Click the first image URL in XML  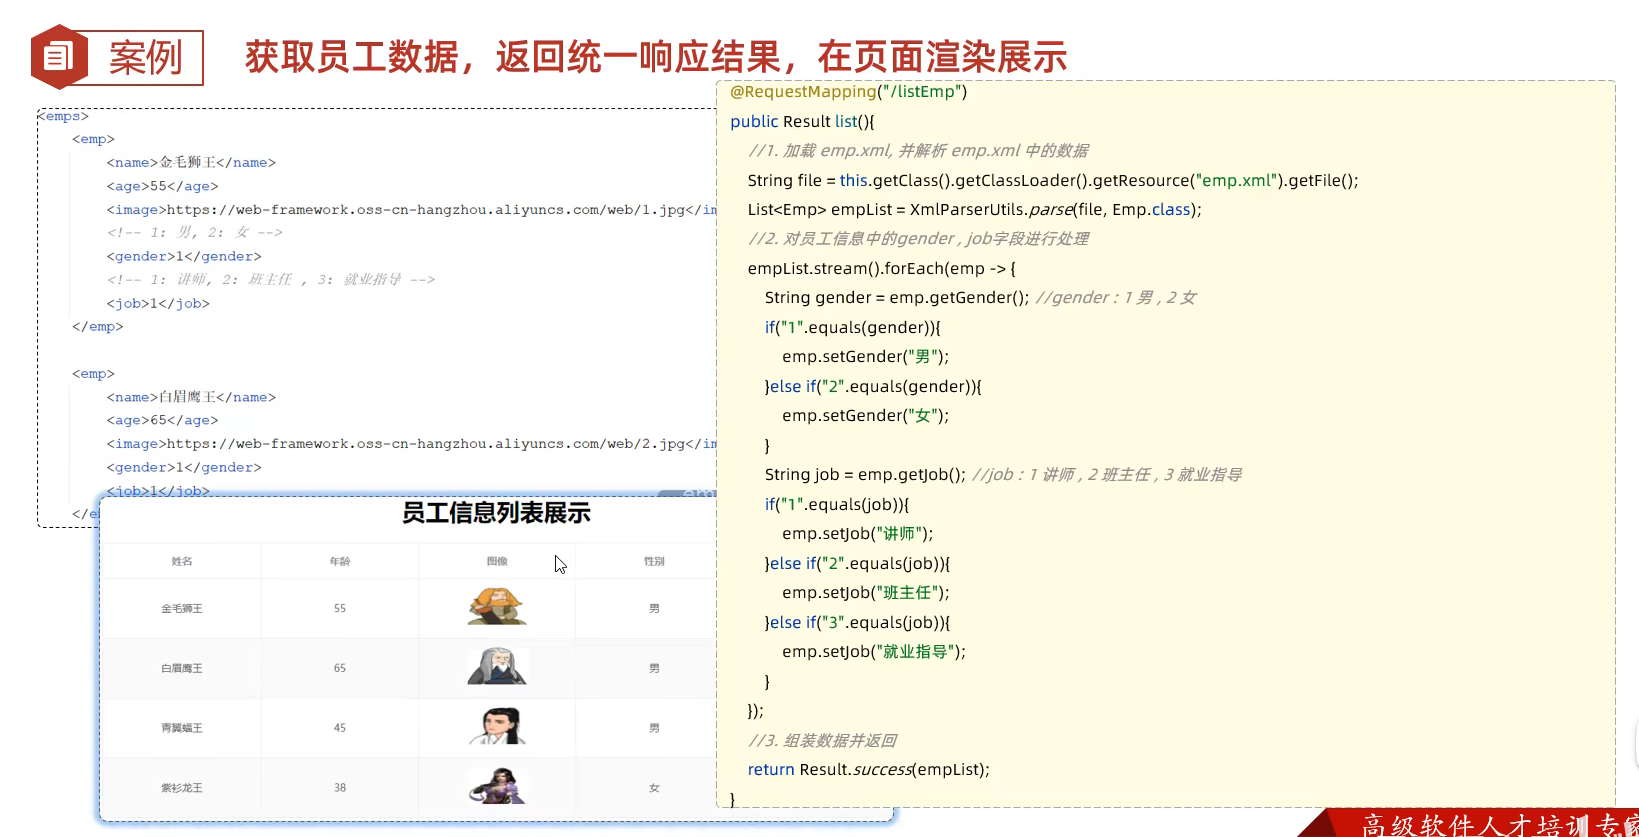pyautogui.click(x=425, y=210)
